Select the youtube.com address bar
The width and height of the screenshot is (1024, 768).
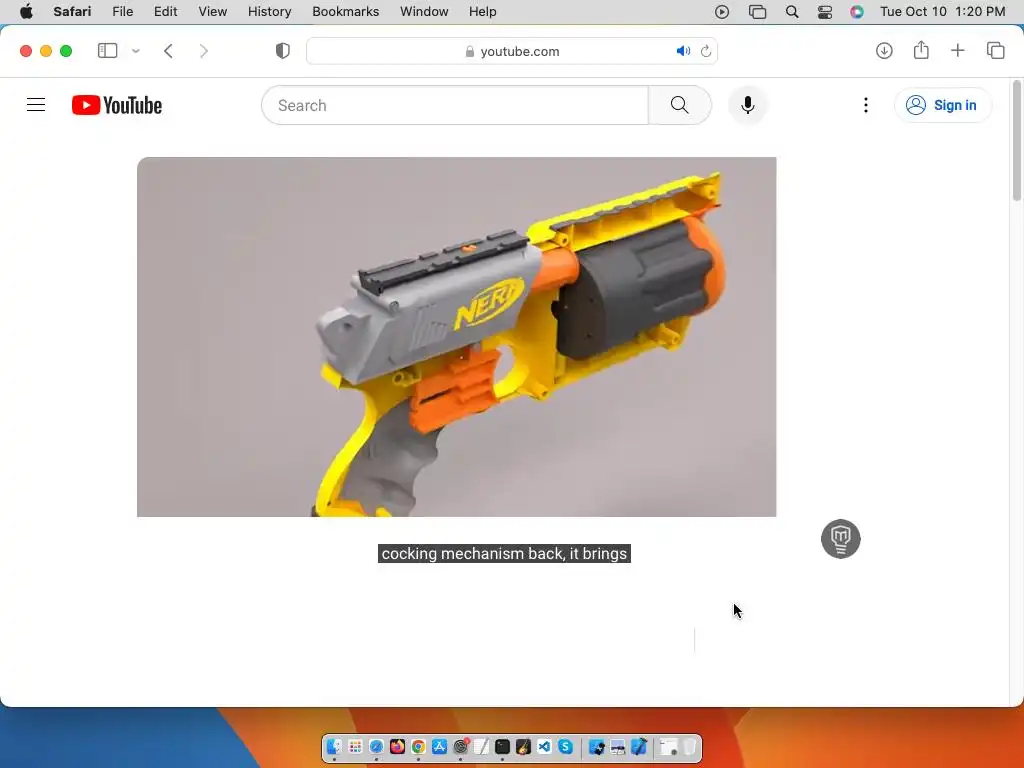[x=512, y=51]
